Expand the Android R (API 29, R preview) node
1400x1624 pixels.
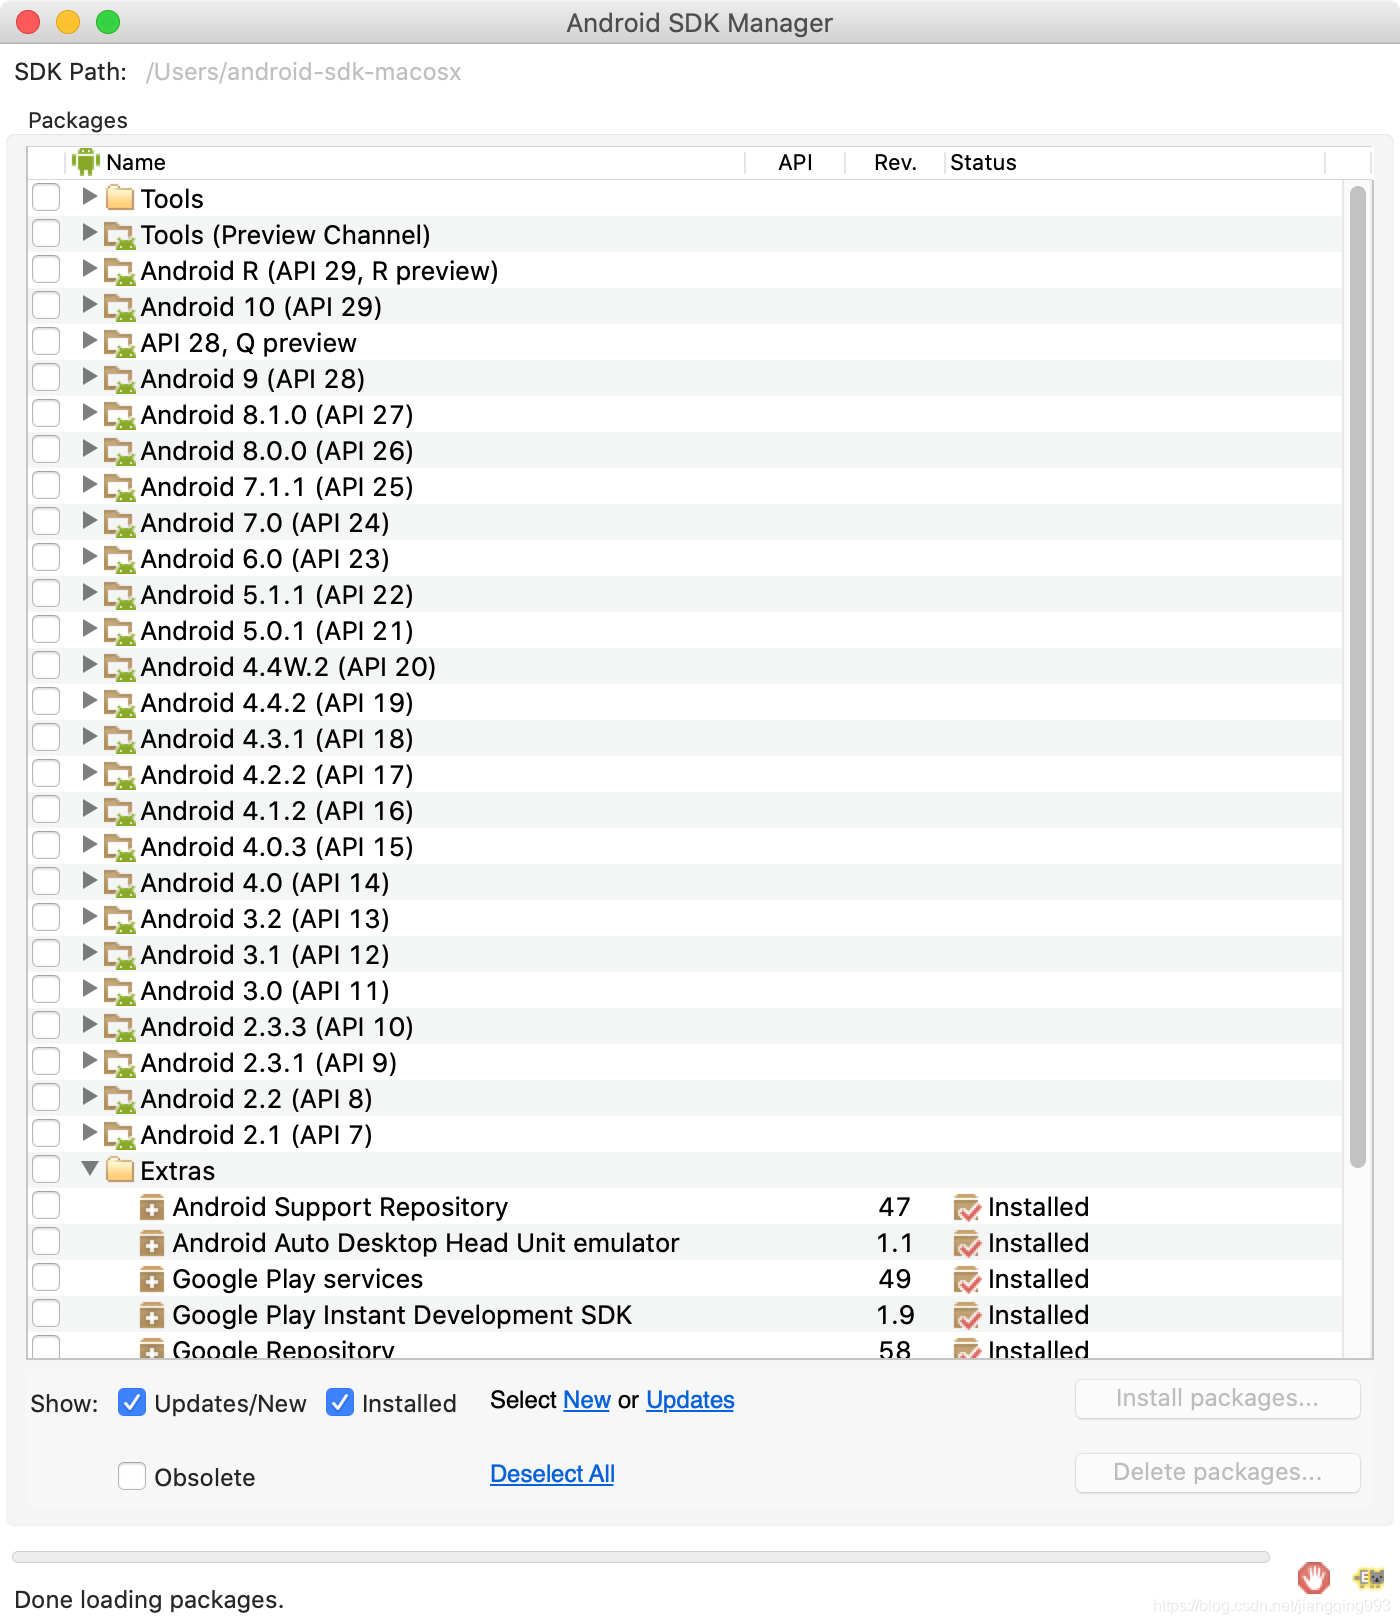pos(89,268)
